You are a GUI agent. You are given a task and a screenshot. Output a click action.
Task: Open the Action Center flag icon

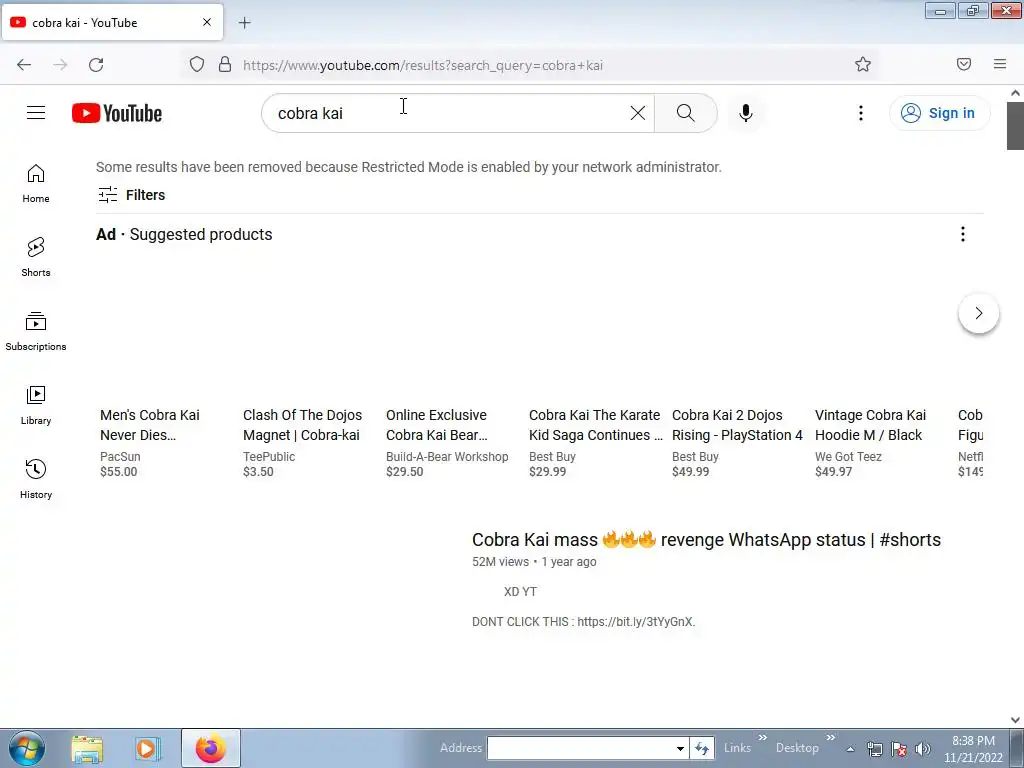(899, 749)
